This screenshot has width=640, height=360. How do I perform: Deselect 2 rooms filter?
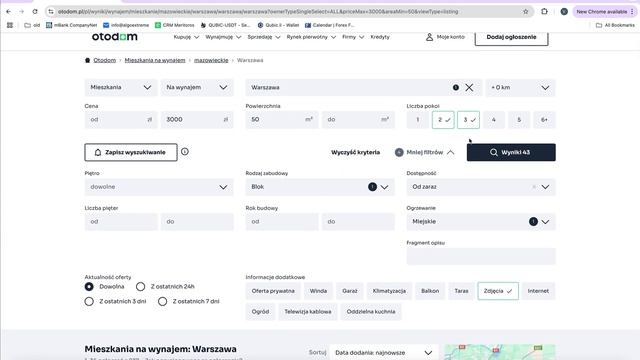[x=443, y=120]
